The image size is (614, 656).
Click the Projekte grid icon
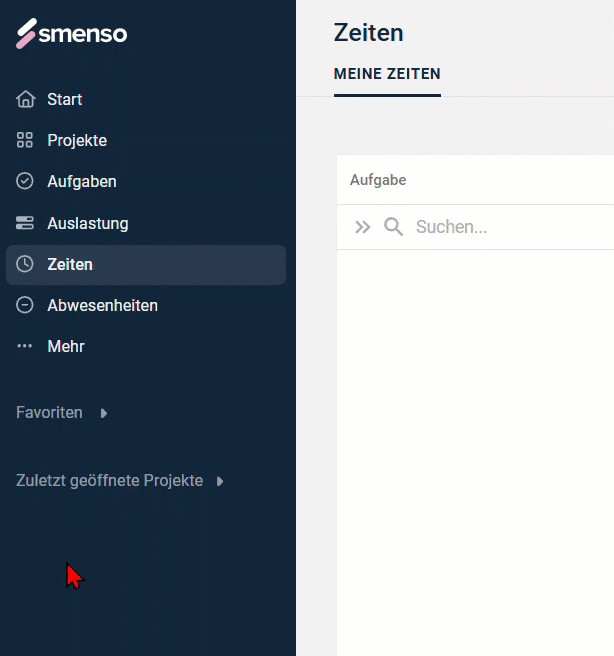(x=25, y=140)
